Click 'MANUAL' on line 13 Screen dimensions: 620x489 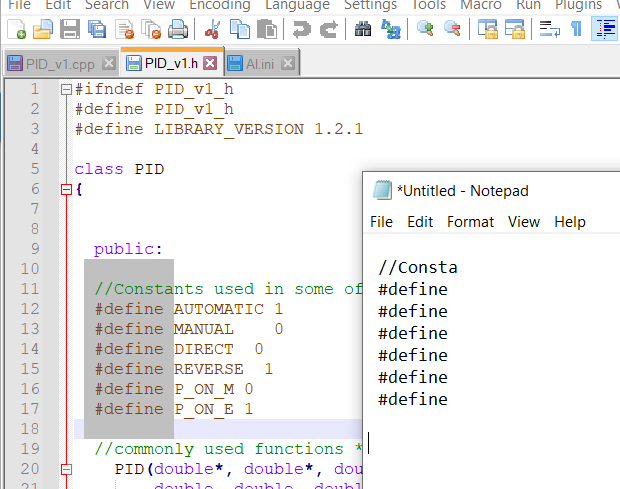[204, 329]
